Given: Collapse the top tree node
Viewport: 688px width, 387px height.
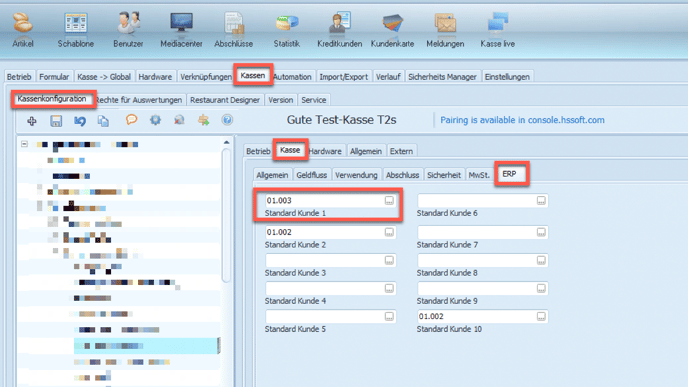Looking at the screenshot, I should point(24,144).
